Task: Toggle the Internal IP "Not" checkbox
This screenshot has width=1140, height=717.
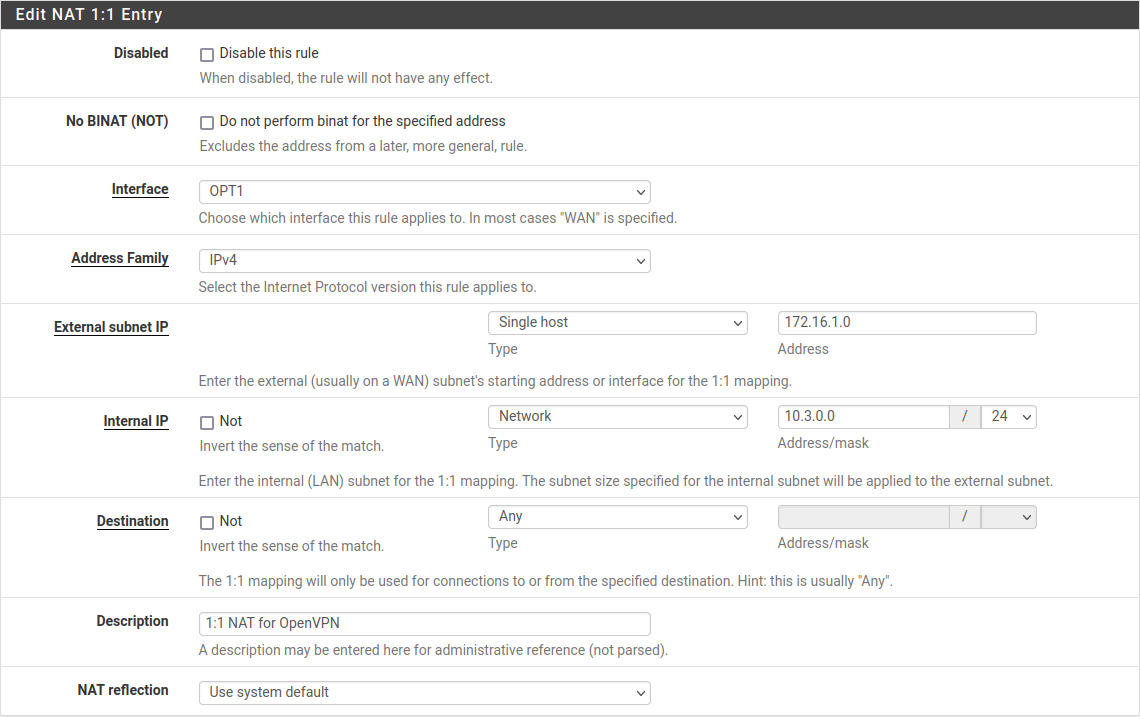Action: tap(207, 422)
